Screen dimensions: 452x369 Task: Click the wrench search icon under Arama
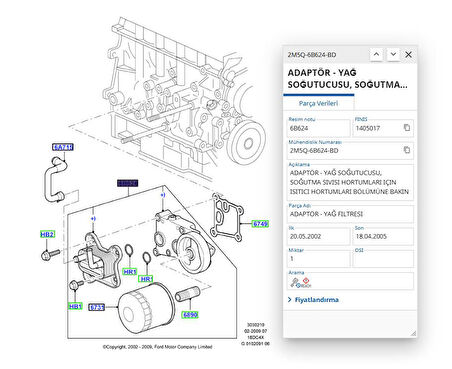pyautogui.click(x=294, y=283)
